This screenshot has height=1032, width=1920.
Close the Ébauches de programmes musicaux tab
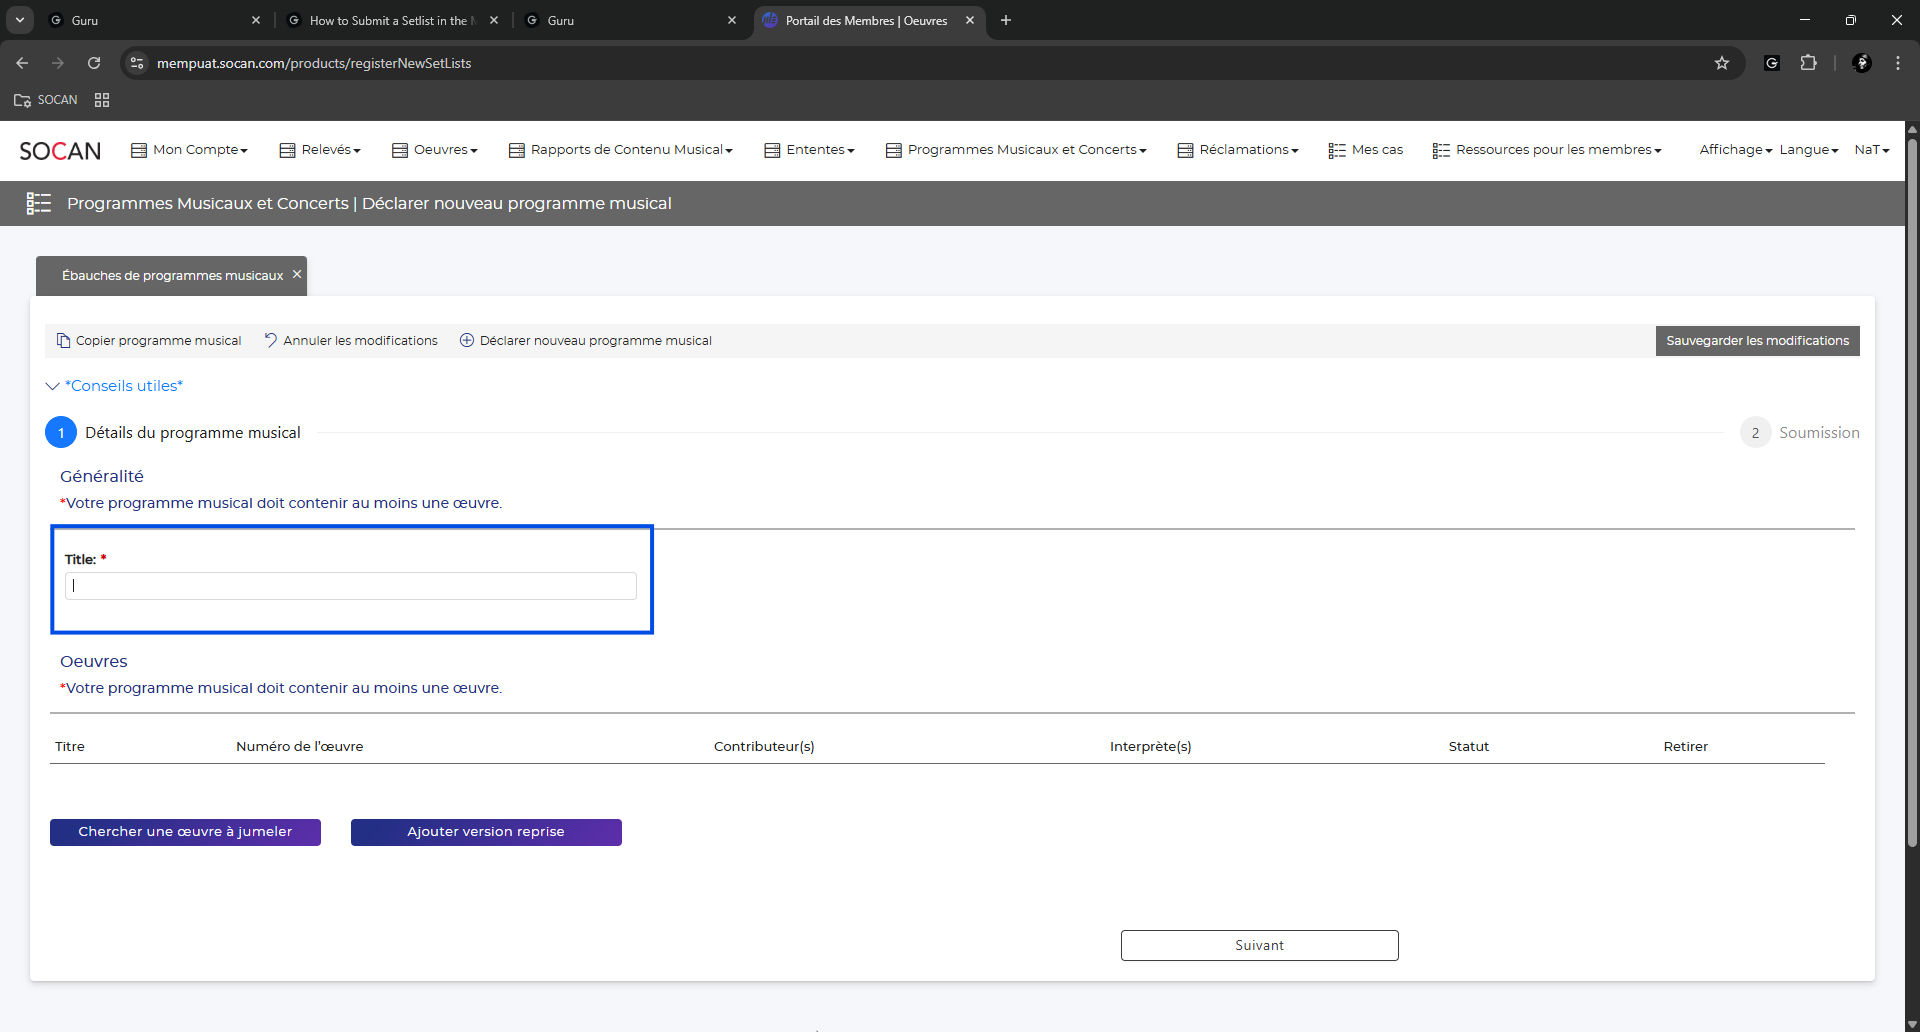click(x=297, y=275)
